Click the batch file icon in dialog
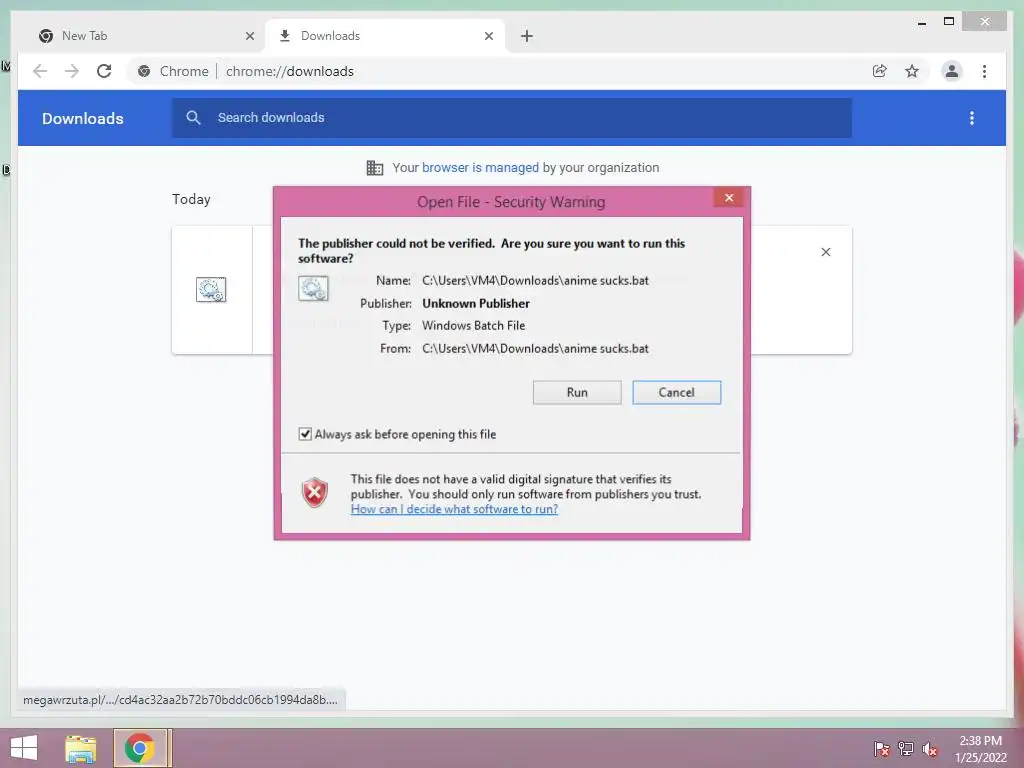Viewport: 1024px width, 768px height. tap(313, 288)
